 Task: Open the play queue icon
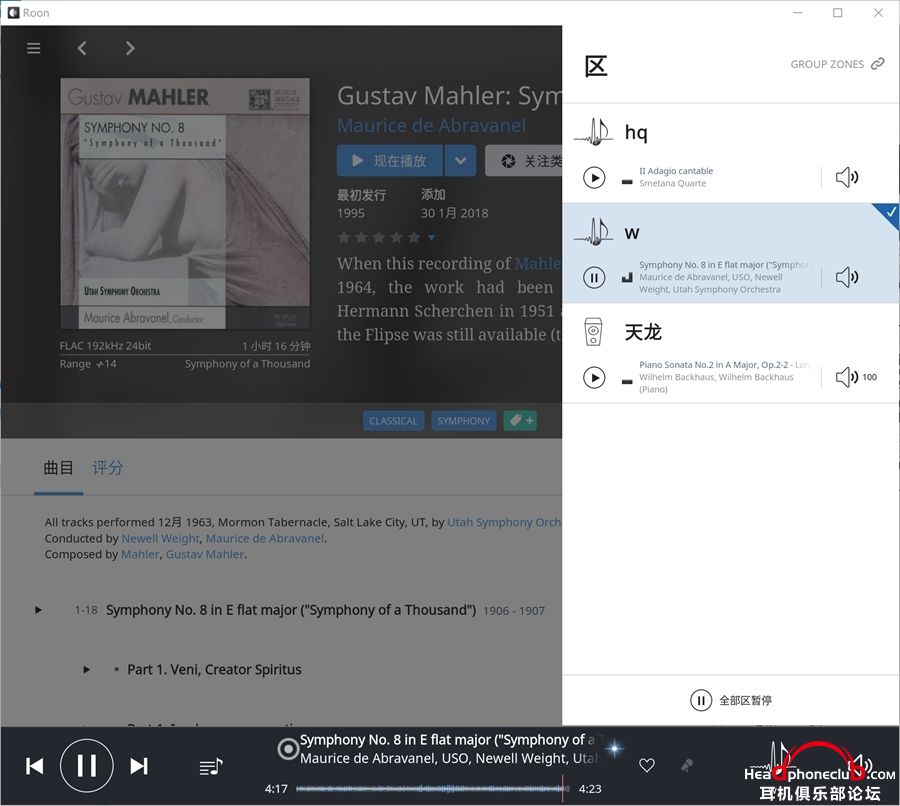click(211, 766)
